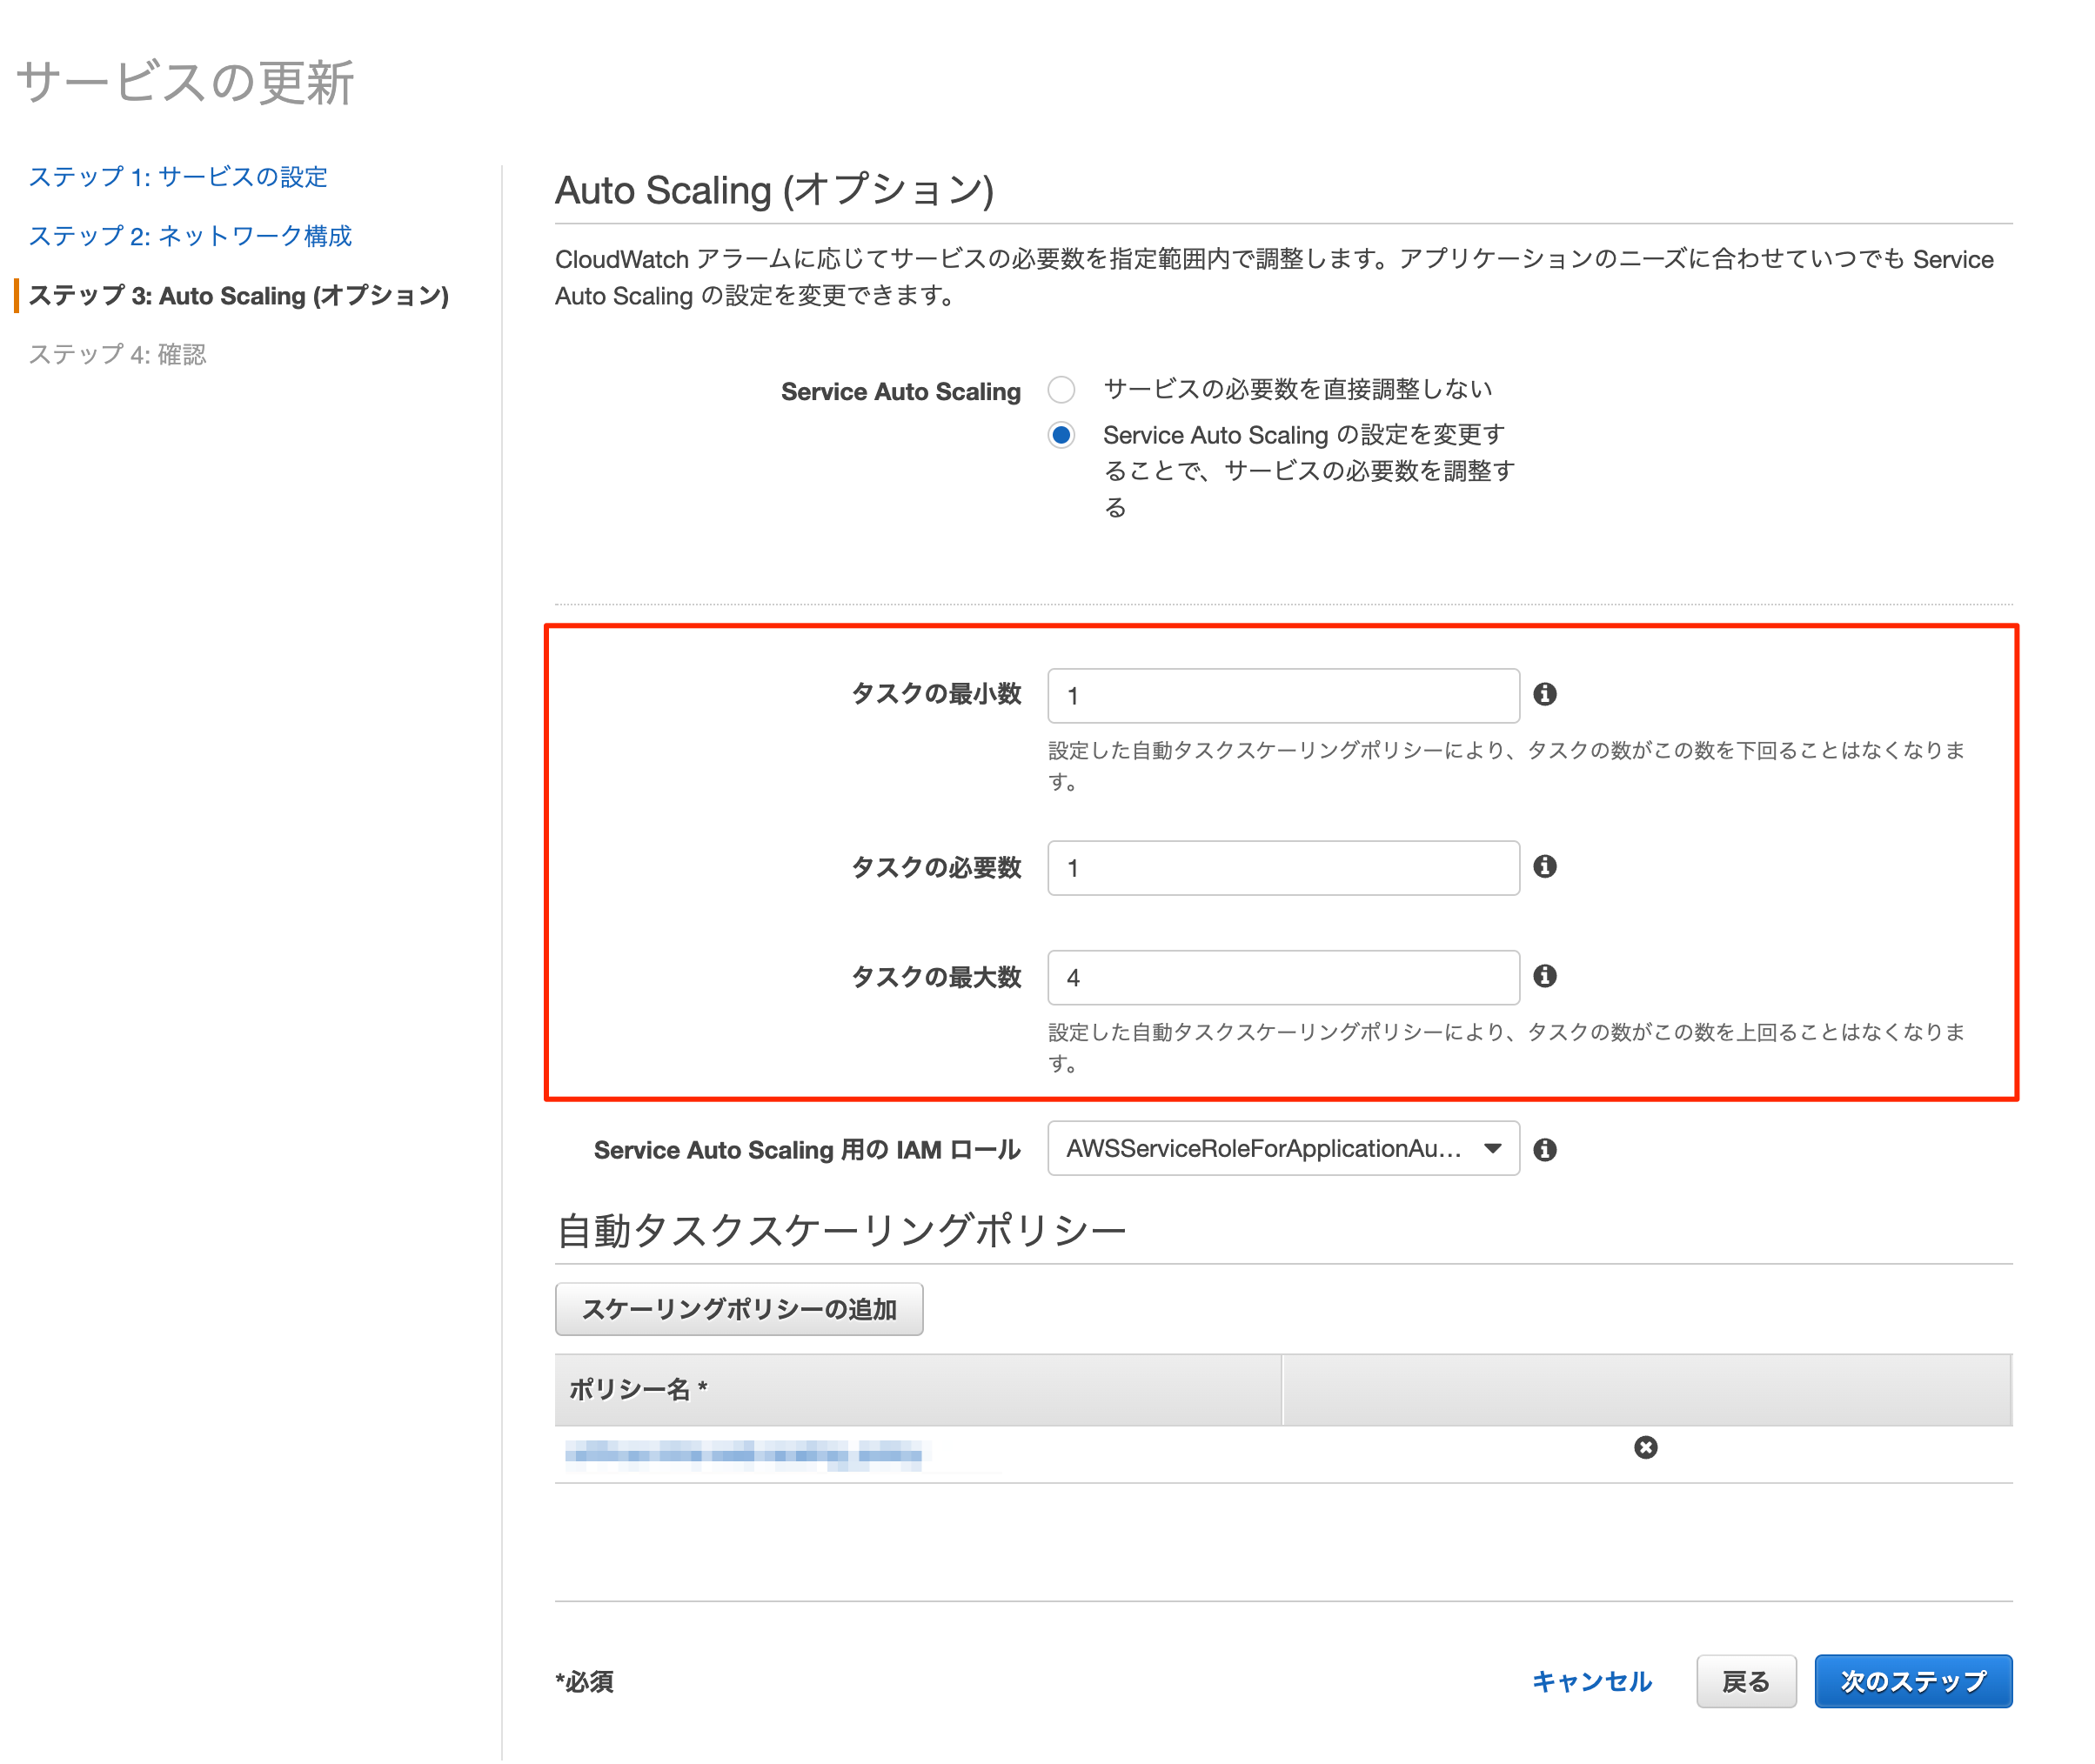
Task: Go to ステップ 2: ネットワーク構成
Action: (190, 236)
